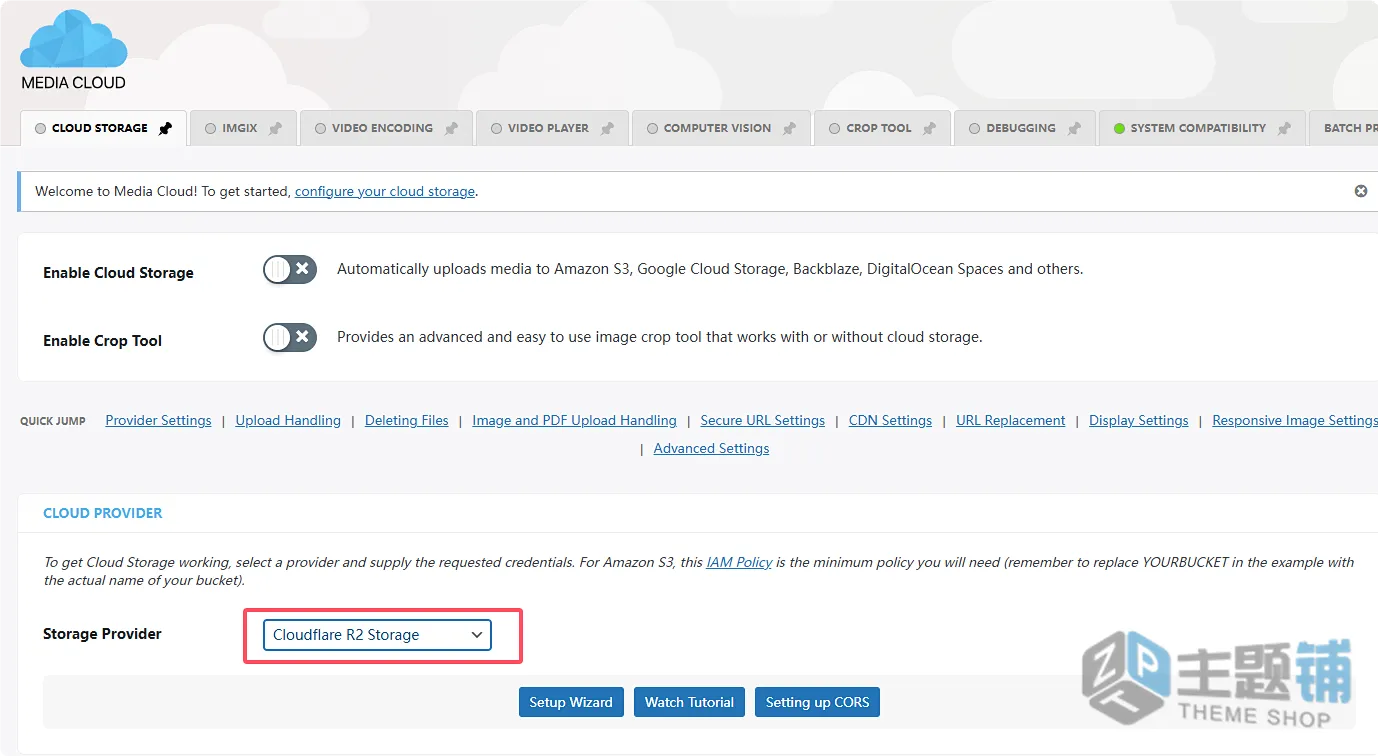The image size is (1378, 756).
Task: Jump to Deleting Files section
Action: (x=407, y=421)
